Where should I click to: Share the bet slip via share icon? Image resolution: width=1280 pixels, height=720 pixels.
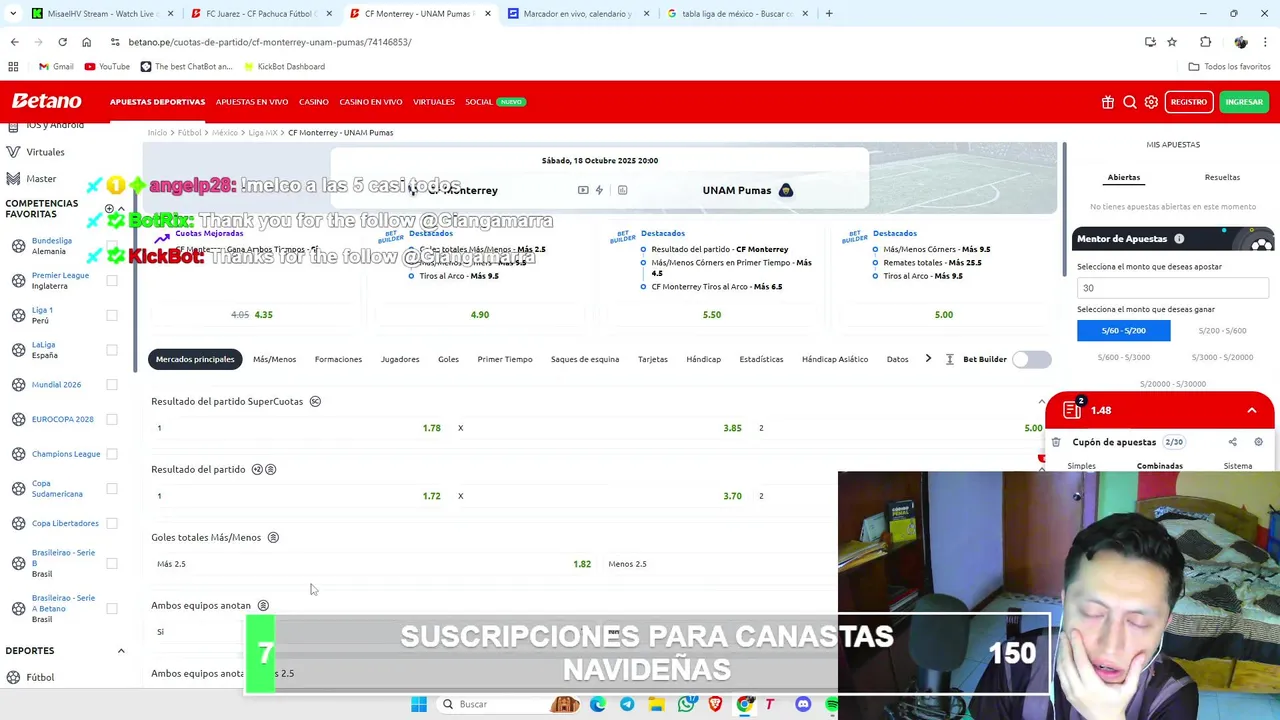tap(1232, 442)
